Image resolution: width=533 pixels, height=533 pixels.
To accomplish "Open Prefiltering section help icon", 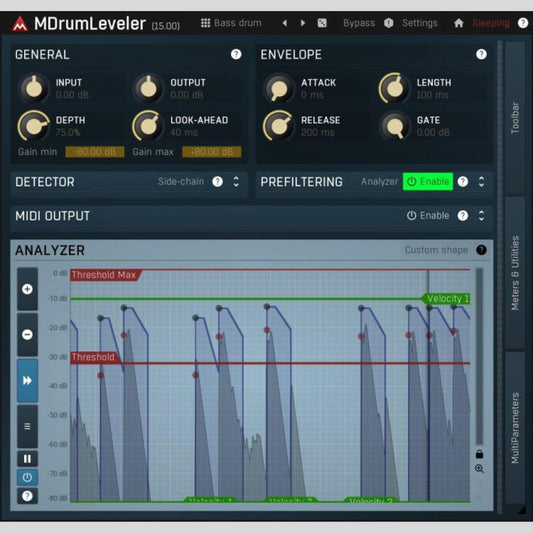I will point(463,182).
